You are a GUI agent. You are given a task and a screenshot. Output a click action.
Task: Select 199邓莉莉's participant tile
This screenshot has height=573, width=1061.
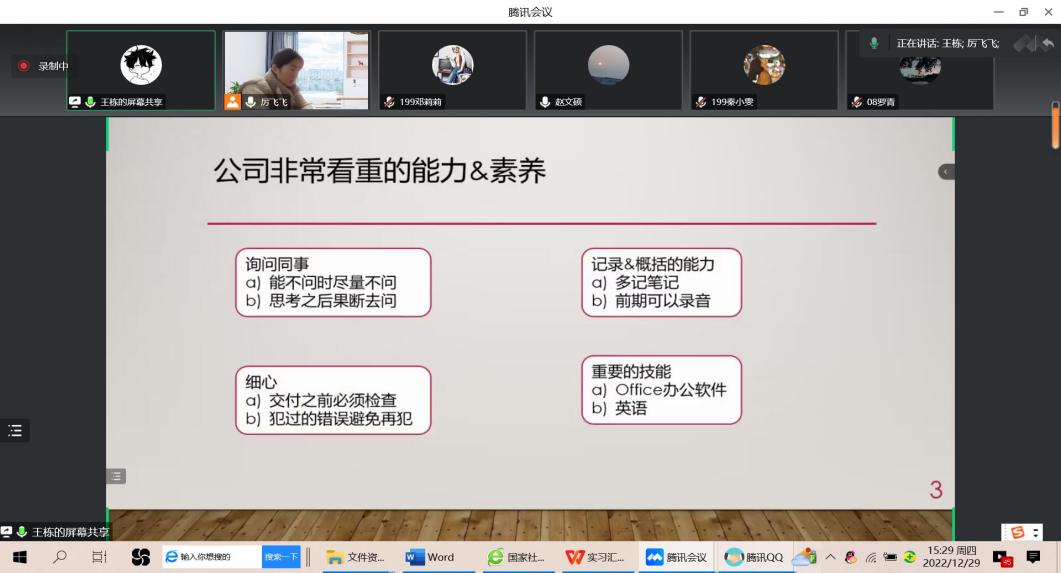coord(452,69)
